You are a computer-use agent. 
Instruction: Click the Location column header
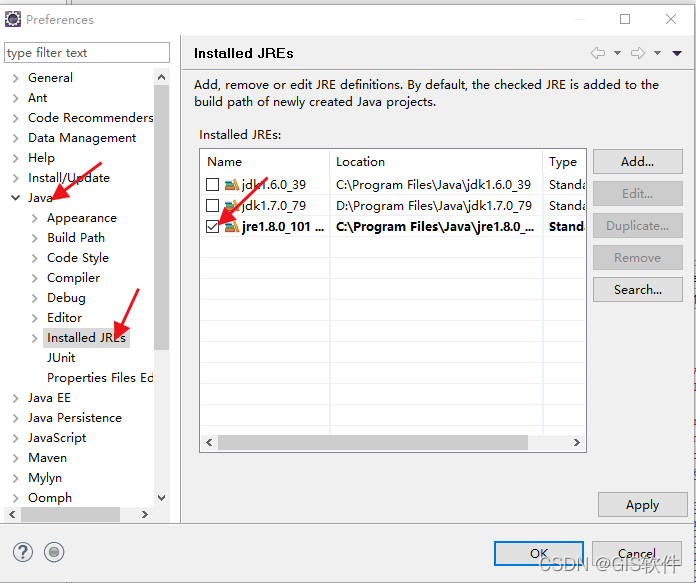[x=436, y=162]
